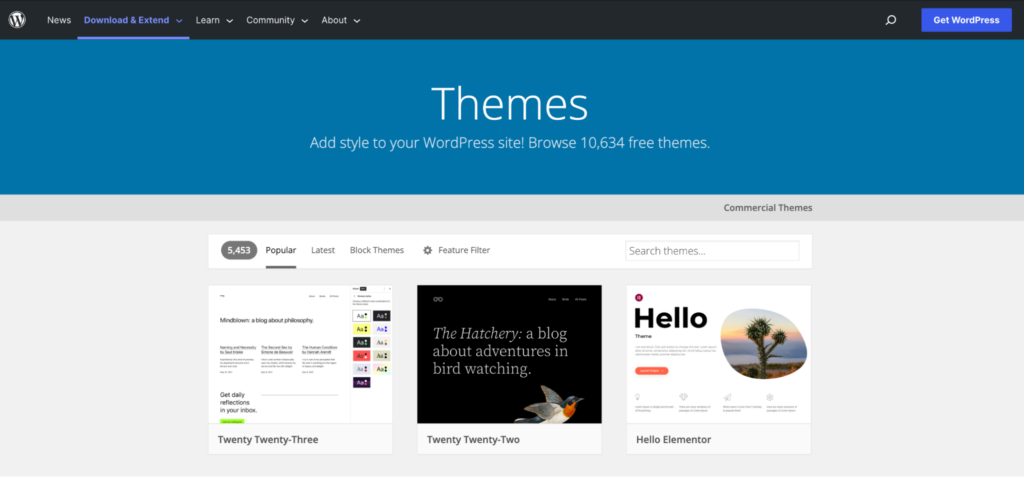
Task: Open the Twenty Twenty-Three theme thumbnail
Action: click(300, 354)
